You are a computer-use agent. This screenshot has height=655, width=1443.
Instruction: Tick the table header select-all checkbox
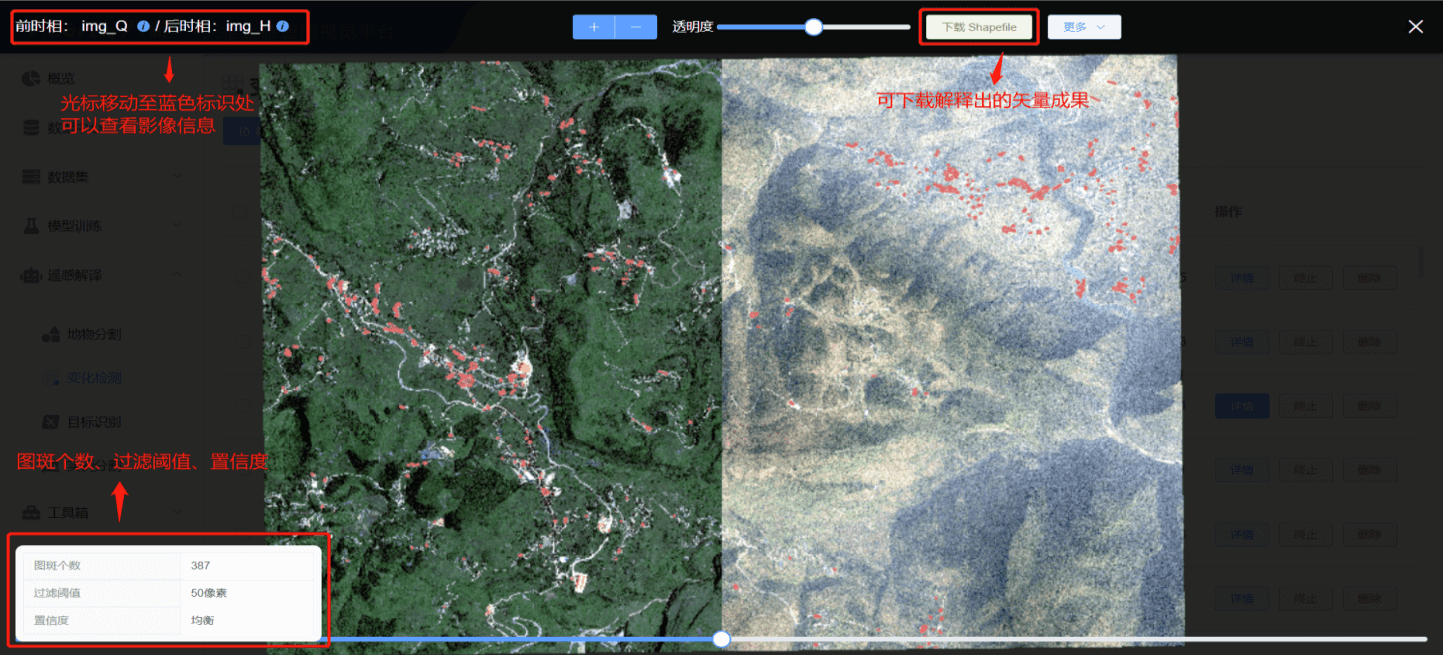coord(240,212)
